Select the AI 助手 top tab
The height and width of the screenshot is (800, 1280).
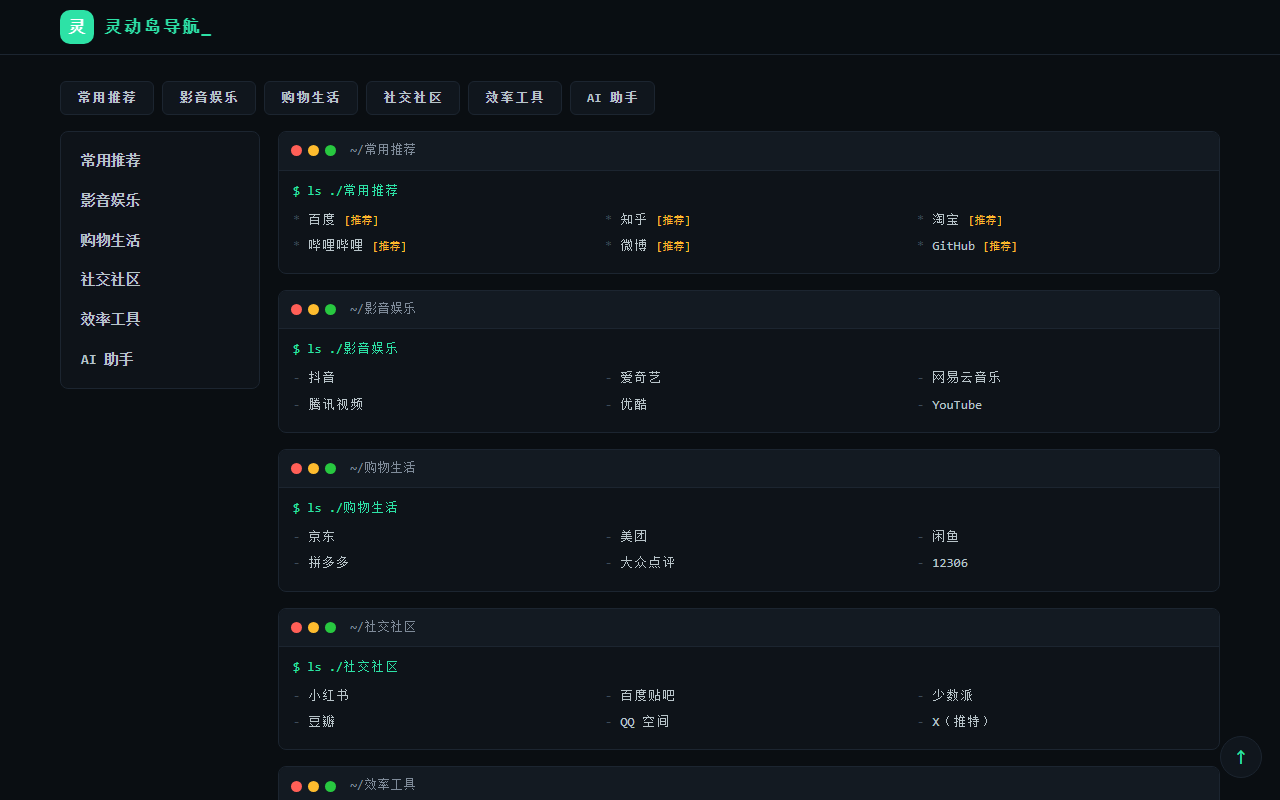[x=612, y=98]
